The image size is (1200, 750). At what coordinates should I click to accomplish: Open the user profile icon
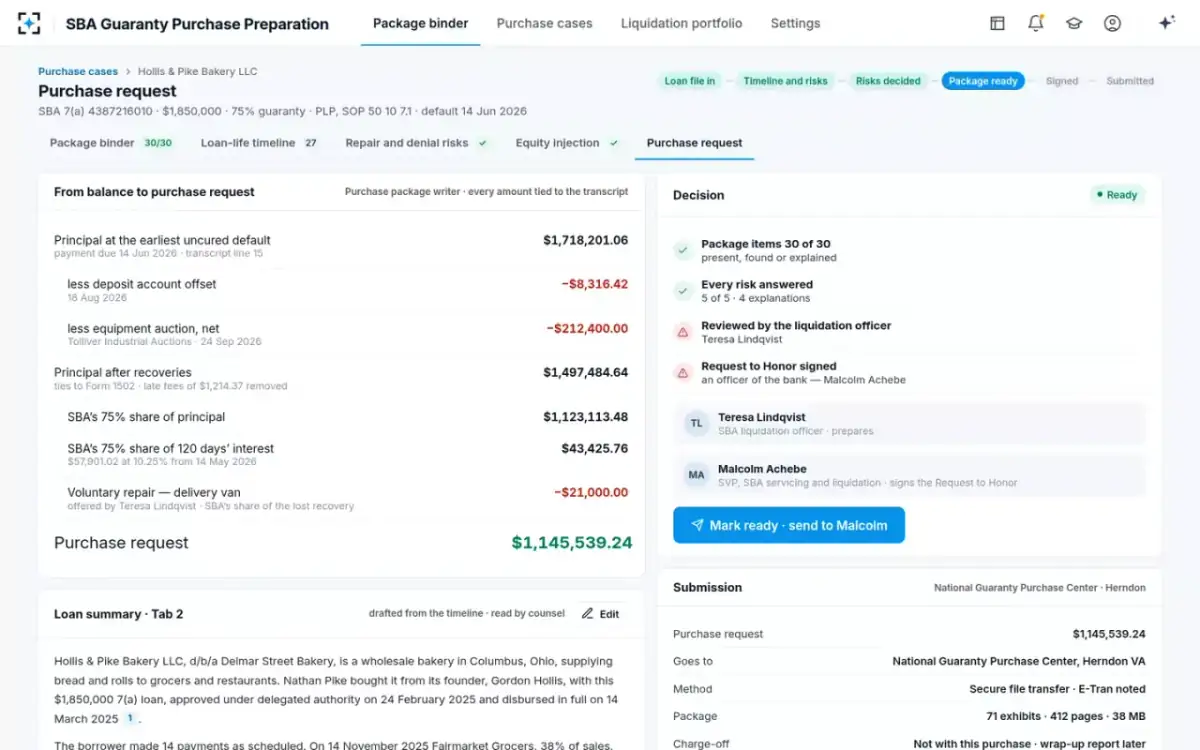(1112, 23)
